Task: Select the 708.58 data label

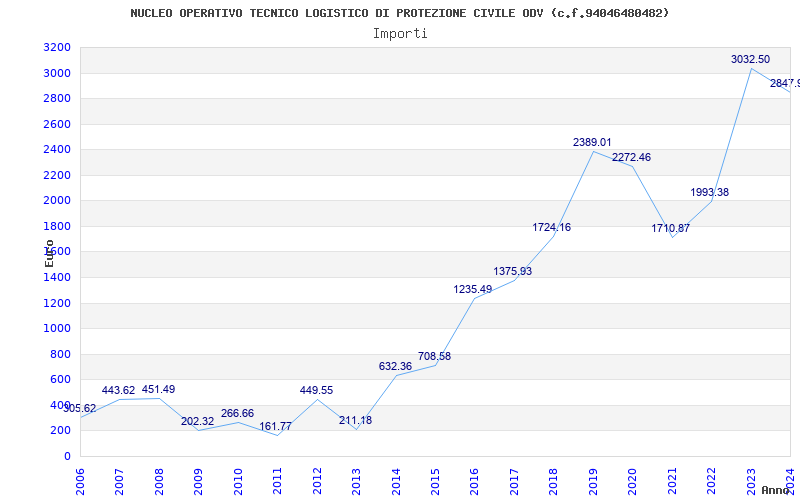Action: click(434, 356)
